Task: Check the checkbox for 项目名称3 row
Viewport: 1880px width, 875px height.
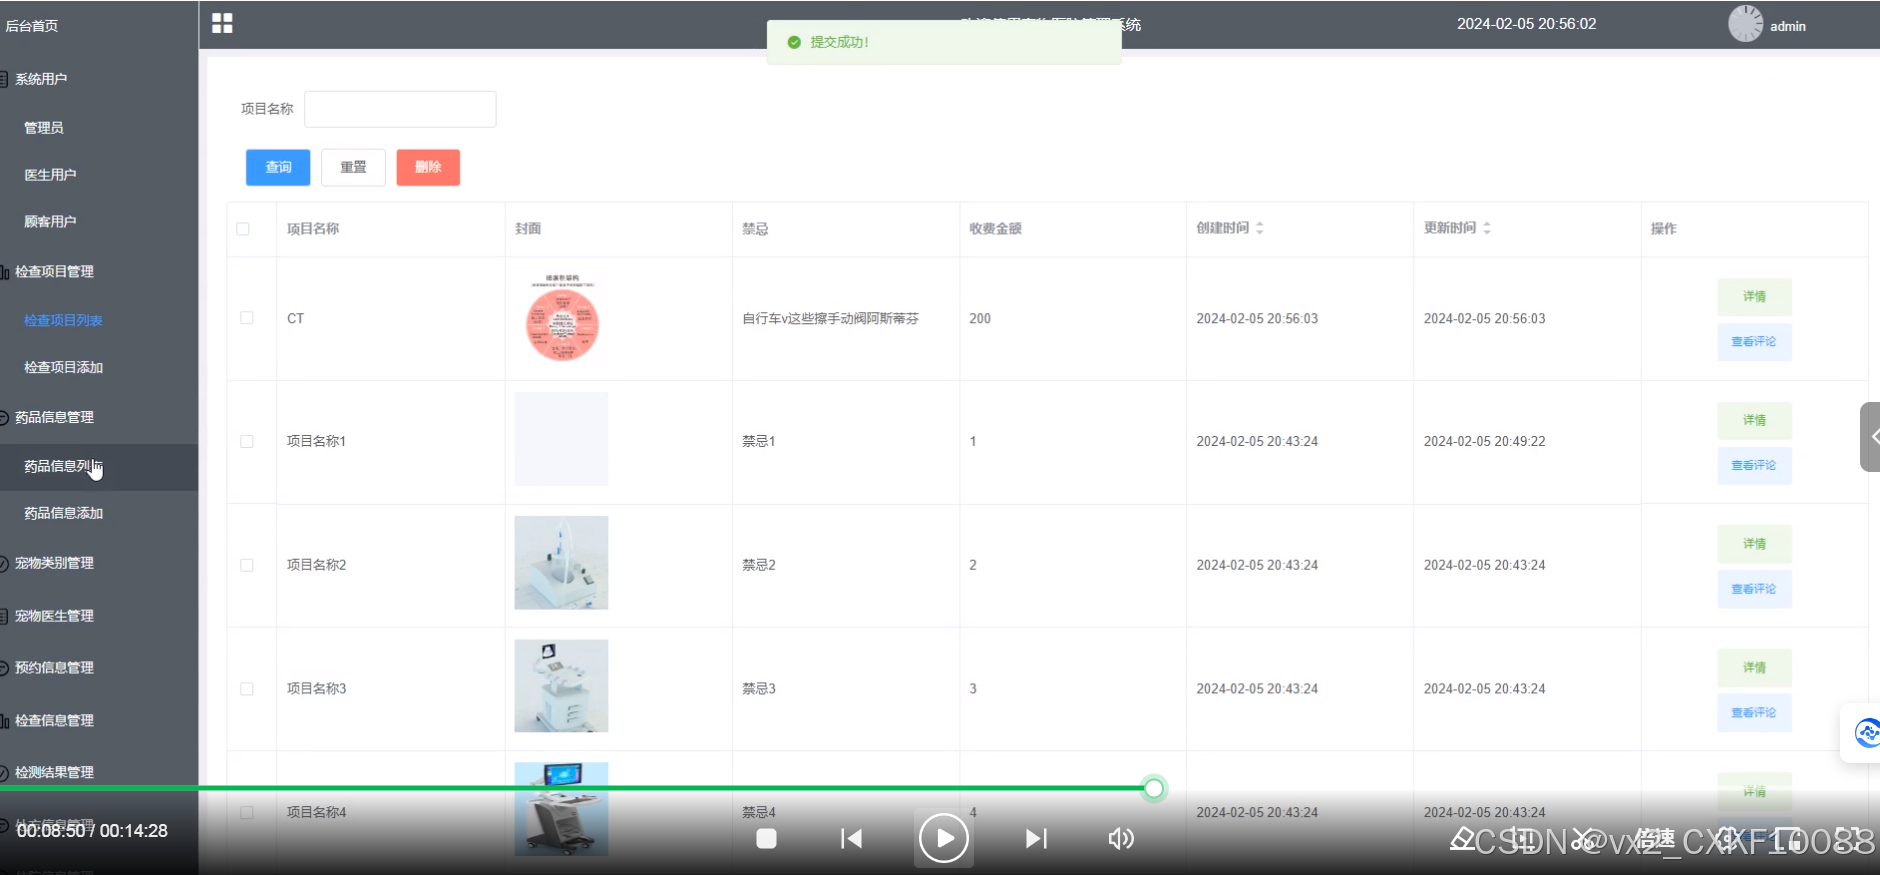Action: tap(247, 689)
